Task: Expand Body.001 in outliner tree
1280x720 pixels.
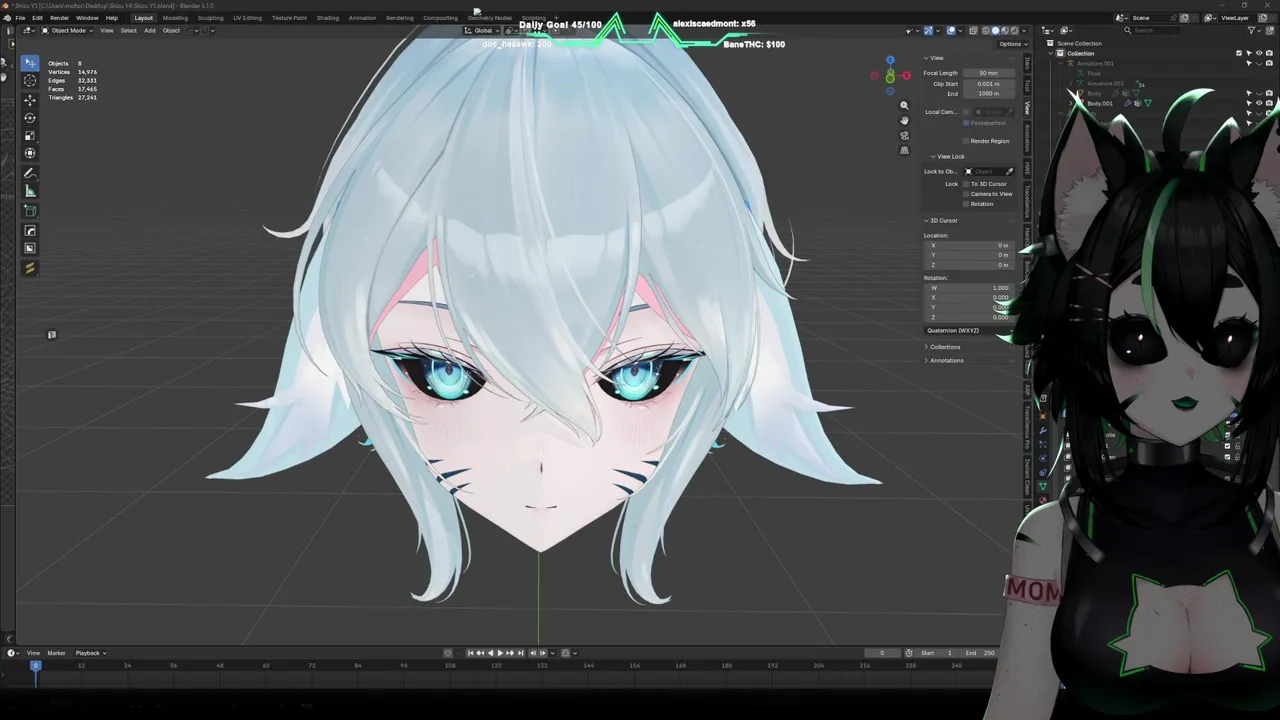Action: click(x=1070, y=103)
